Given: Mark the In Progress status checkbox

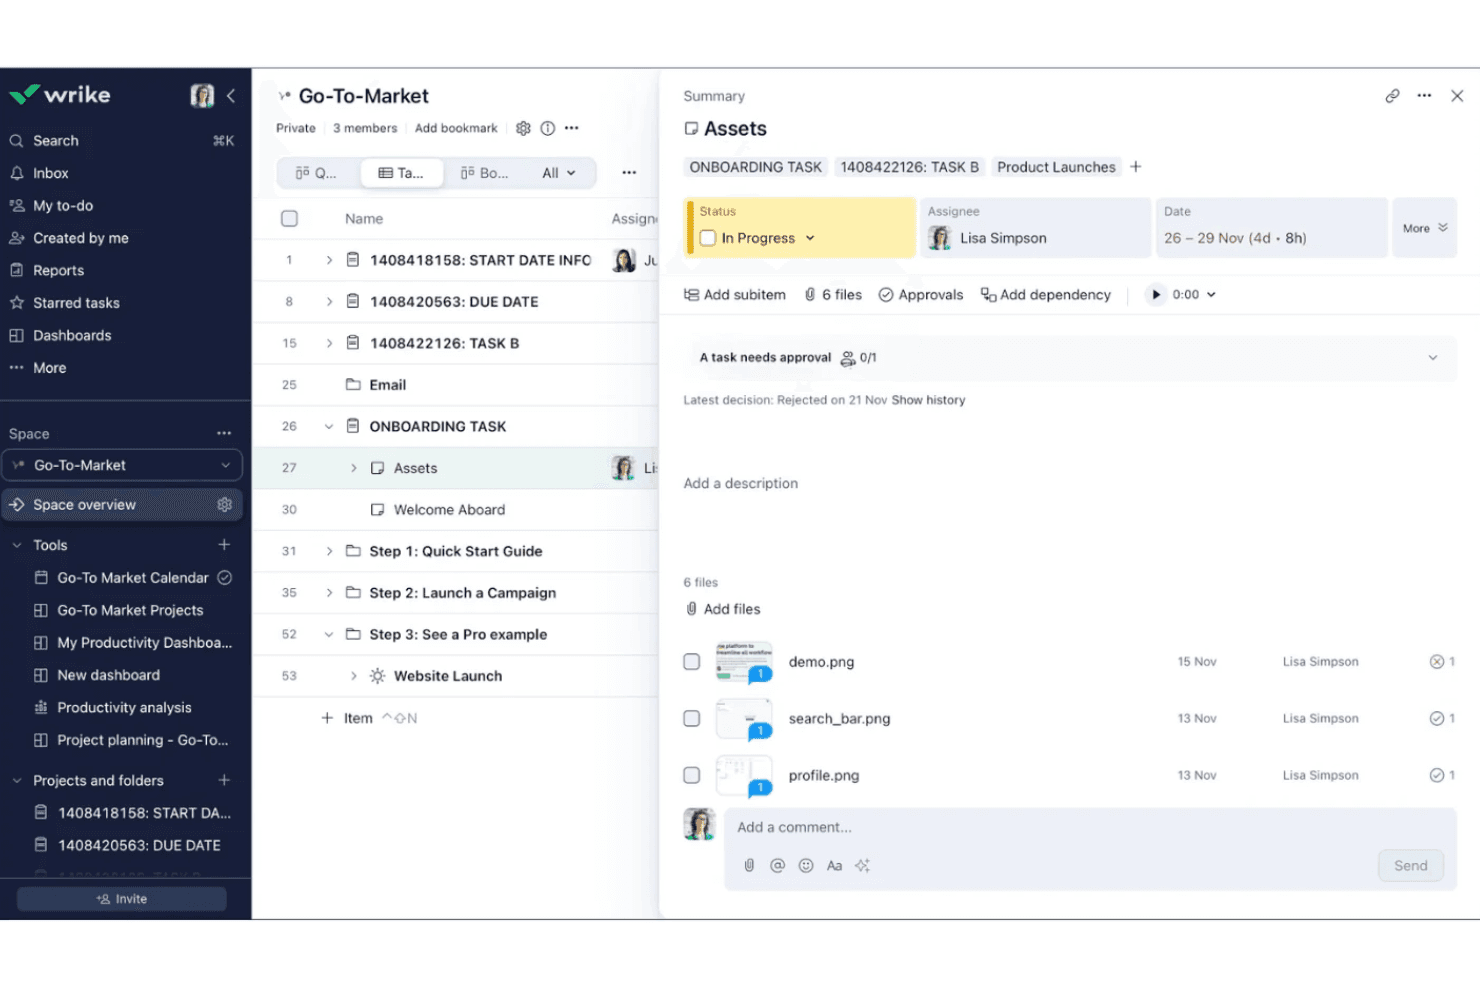Looking at the screenshot, I should tap(708, 238).
